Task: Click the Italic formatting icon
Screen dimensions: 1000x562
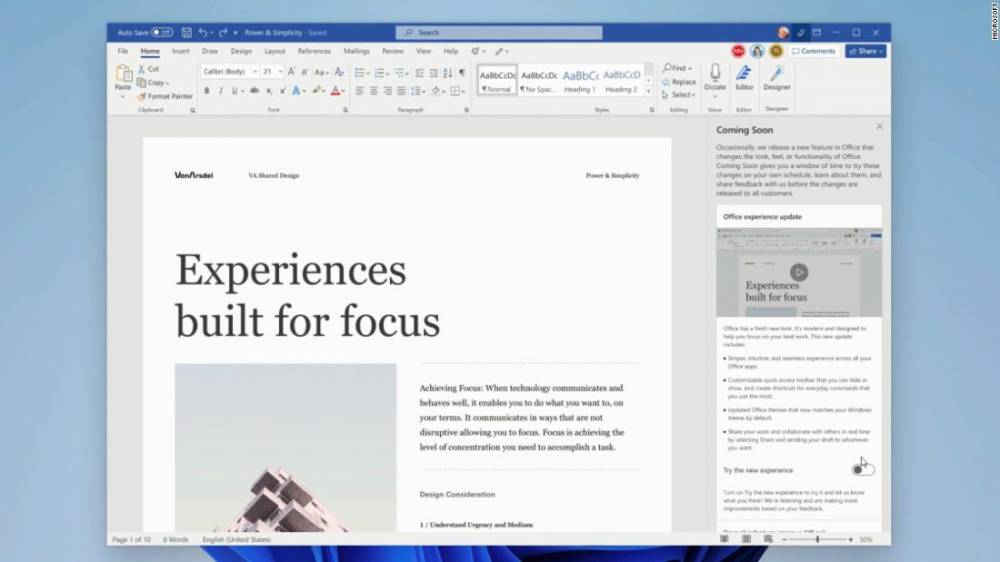Action: (220, 90)
